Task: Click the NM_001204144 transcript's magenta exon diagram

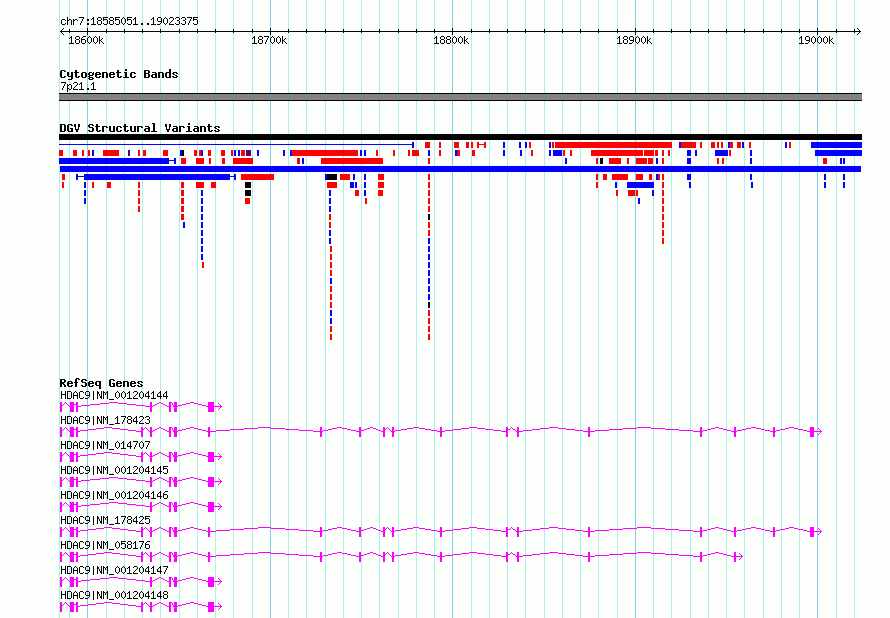Action: [x=141, y=407]
